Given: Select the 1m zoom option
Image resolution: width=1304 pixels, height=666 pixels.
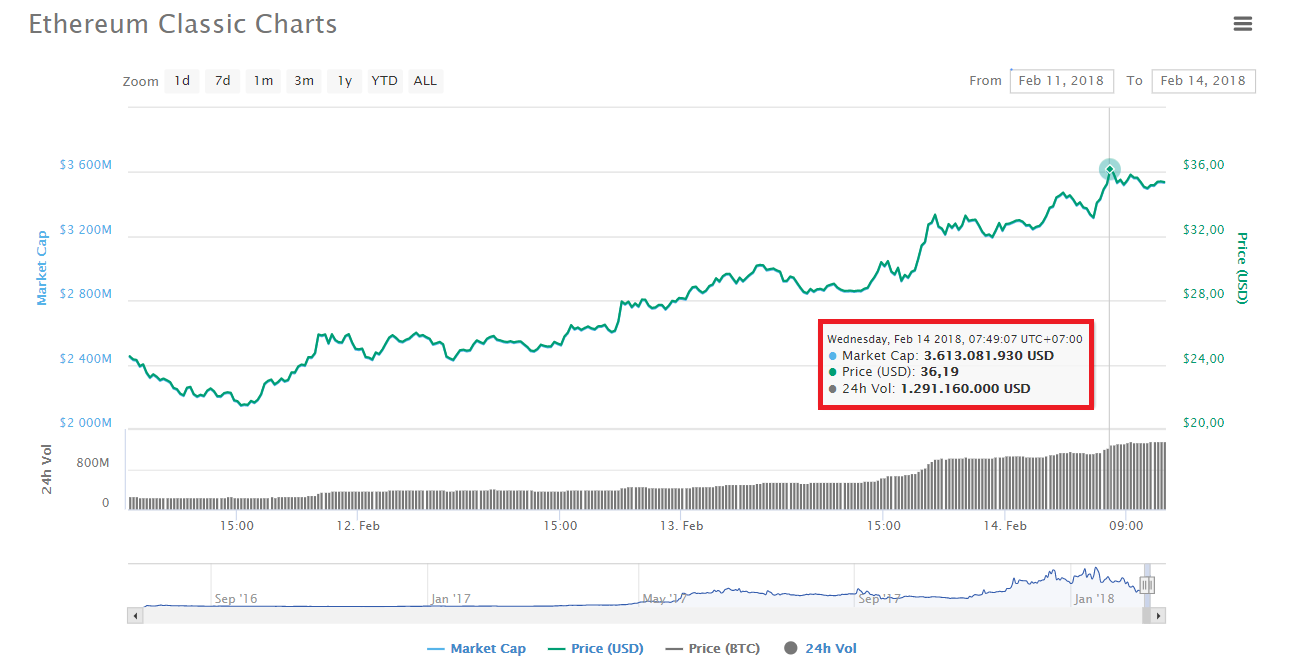Looking at the screenshot, I should click(x=263, y=81).
